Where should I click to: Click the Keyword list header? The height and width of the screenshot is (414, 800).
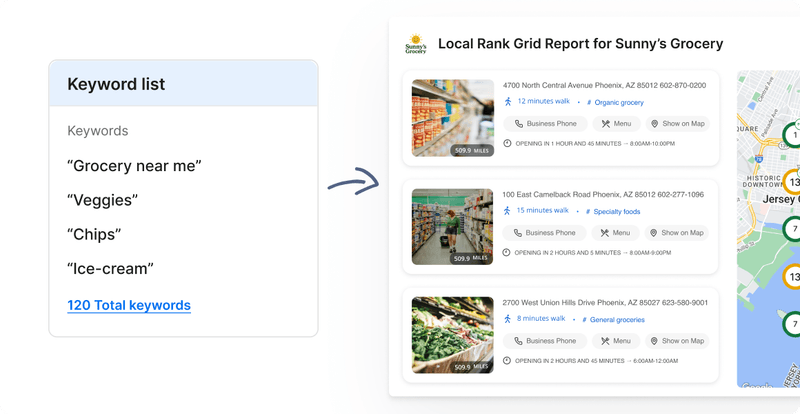coord(183,84)
